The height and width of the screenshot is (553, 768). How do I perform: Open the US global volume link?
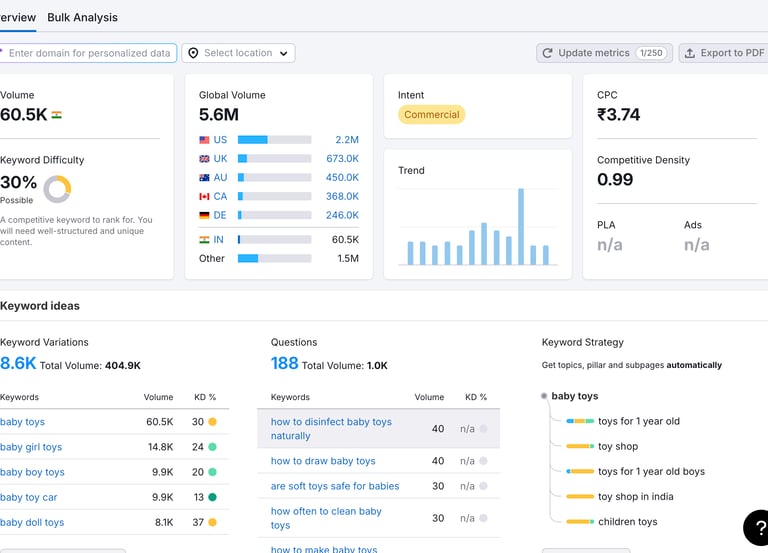220,140
